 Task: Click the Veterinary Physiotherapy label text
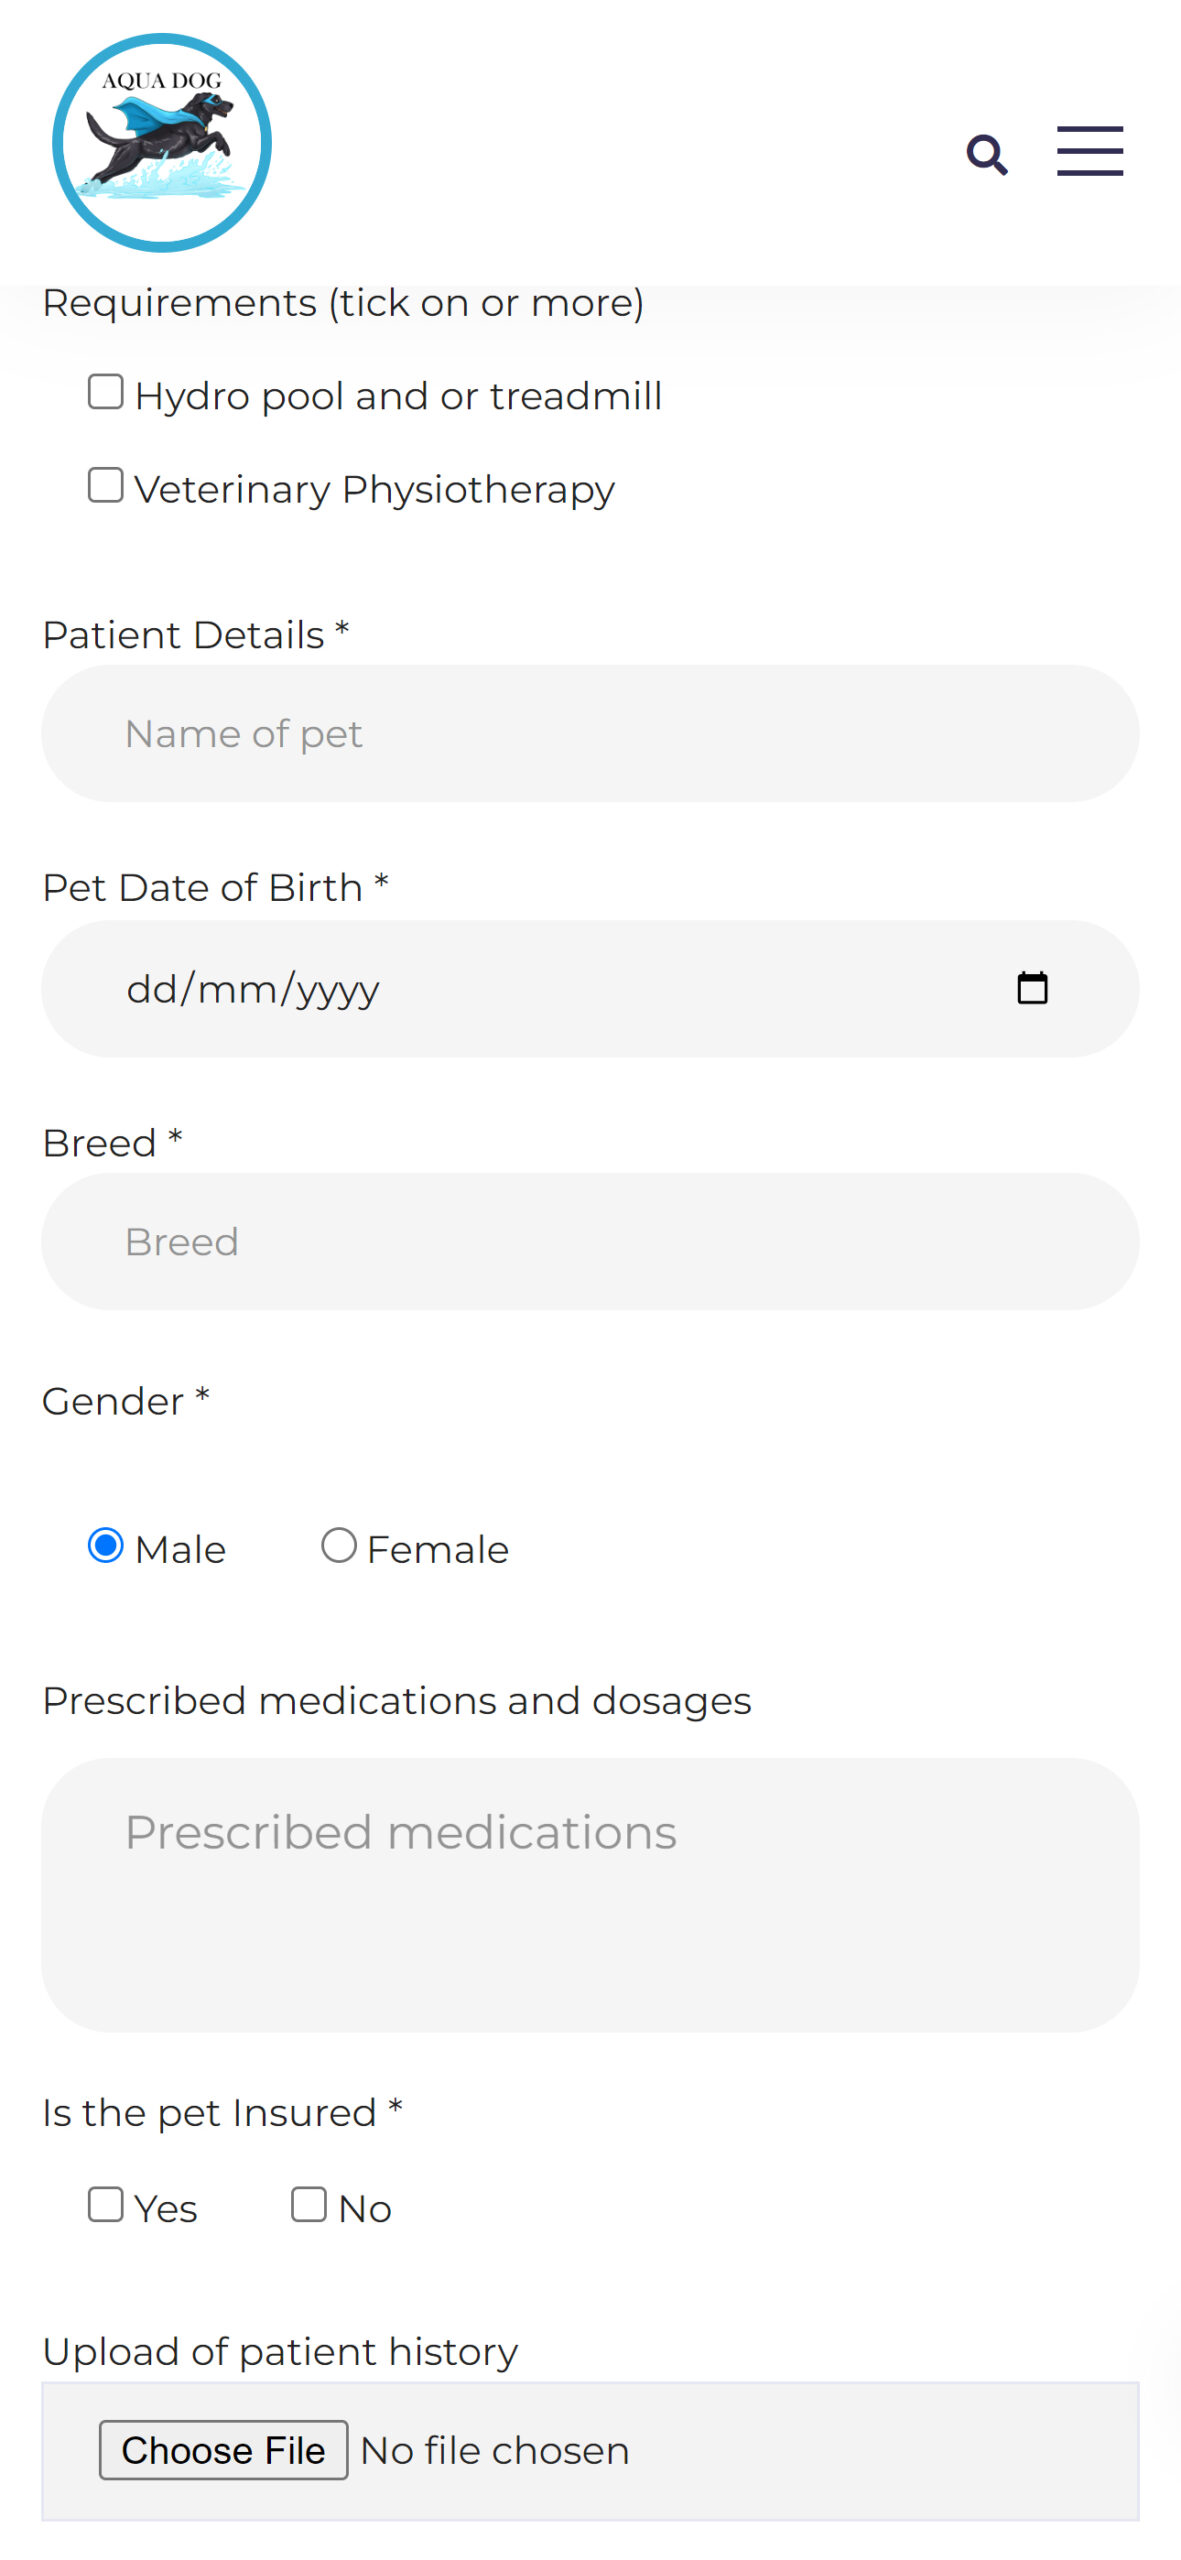click(374, 490)
